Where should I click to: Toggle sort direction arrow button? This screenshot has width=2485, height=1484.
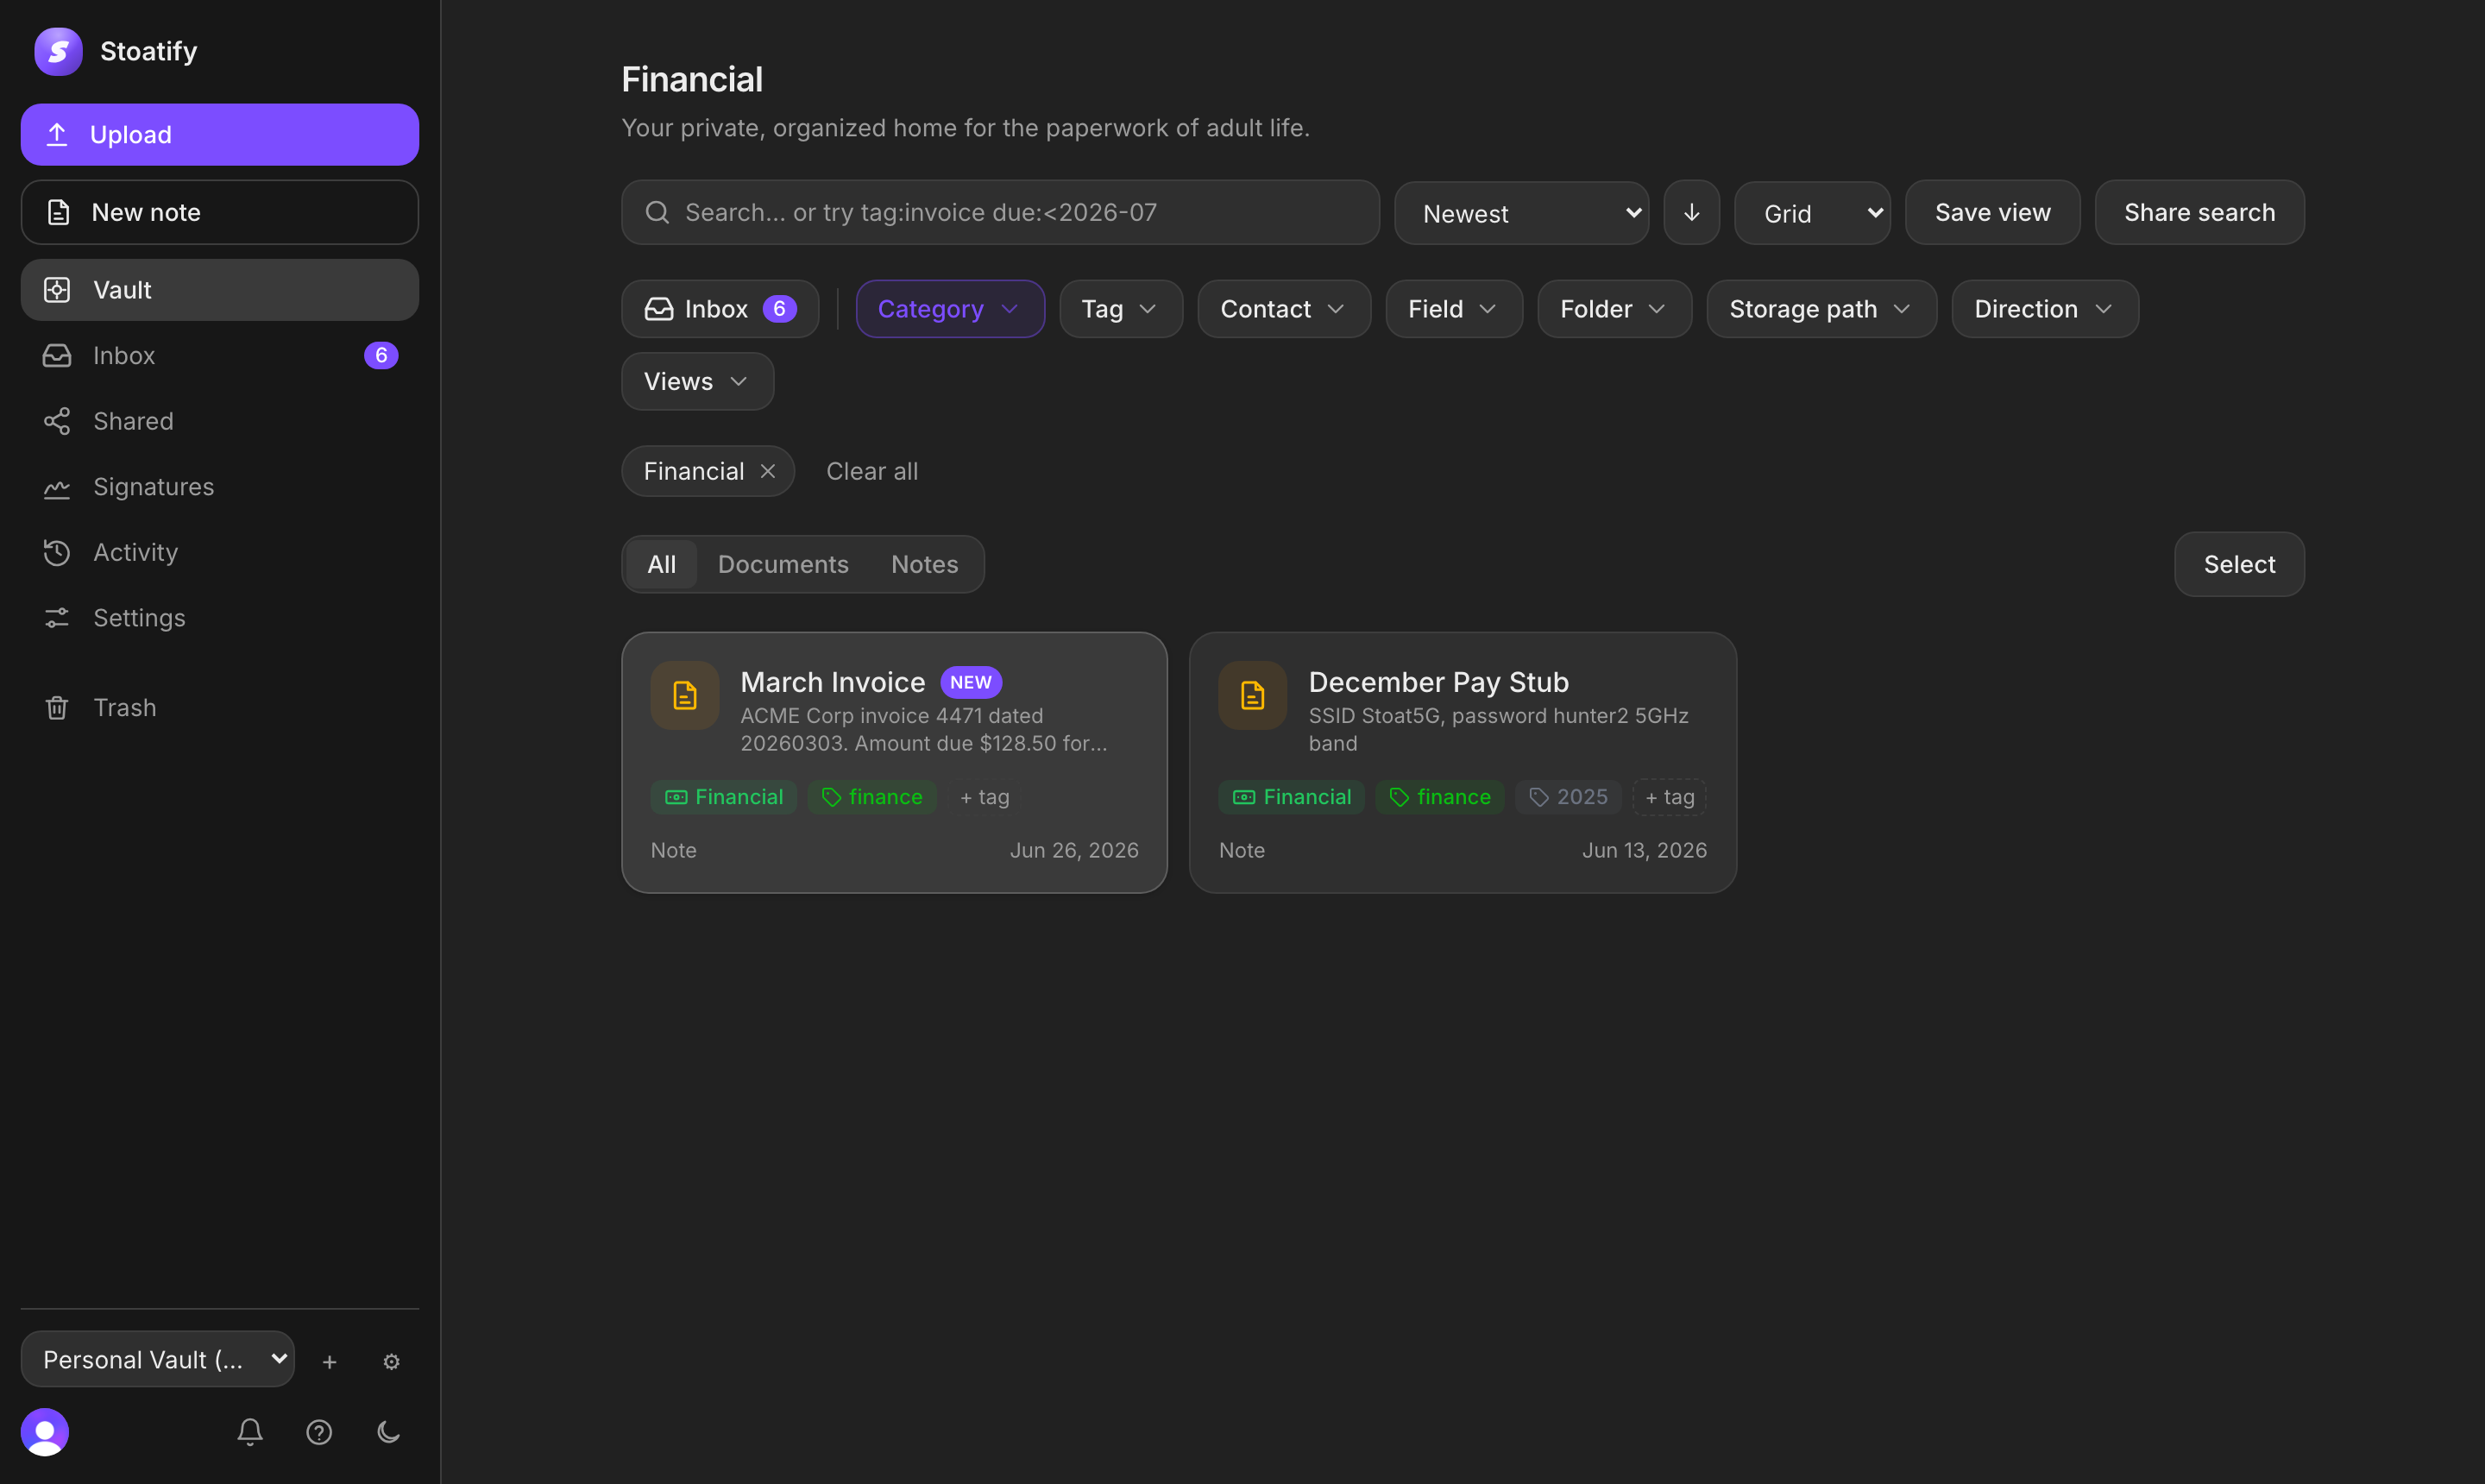tap(1691, 212)
